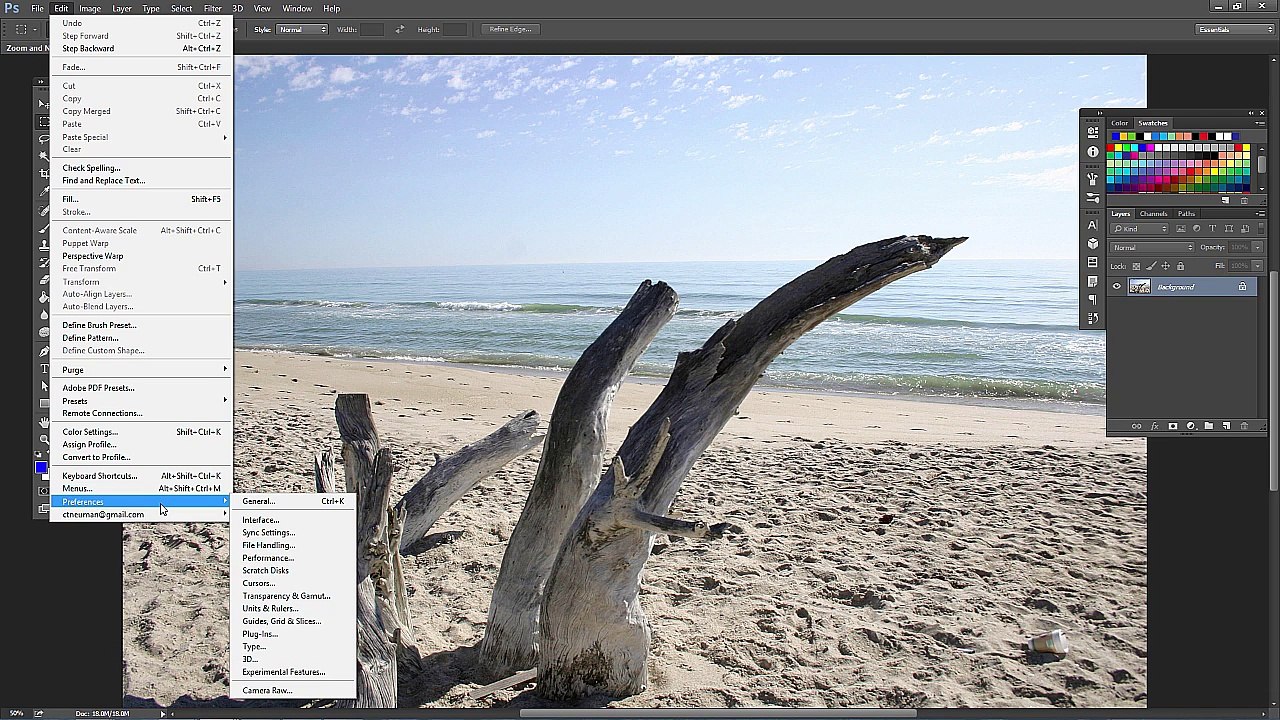Open the marquee tool preset picker arrow
The width and height of the screenshot is (1280, 720).
(35, 29)
